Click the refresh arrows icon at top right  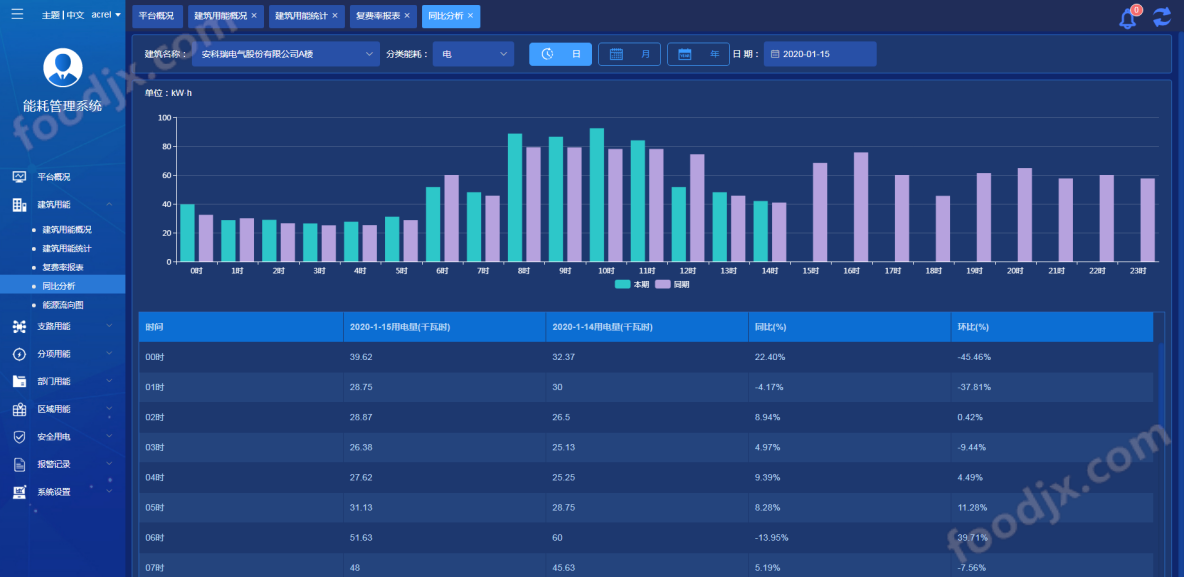[x=1160, y=16]
